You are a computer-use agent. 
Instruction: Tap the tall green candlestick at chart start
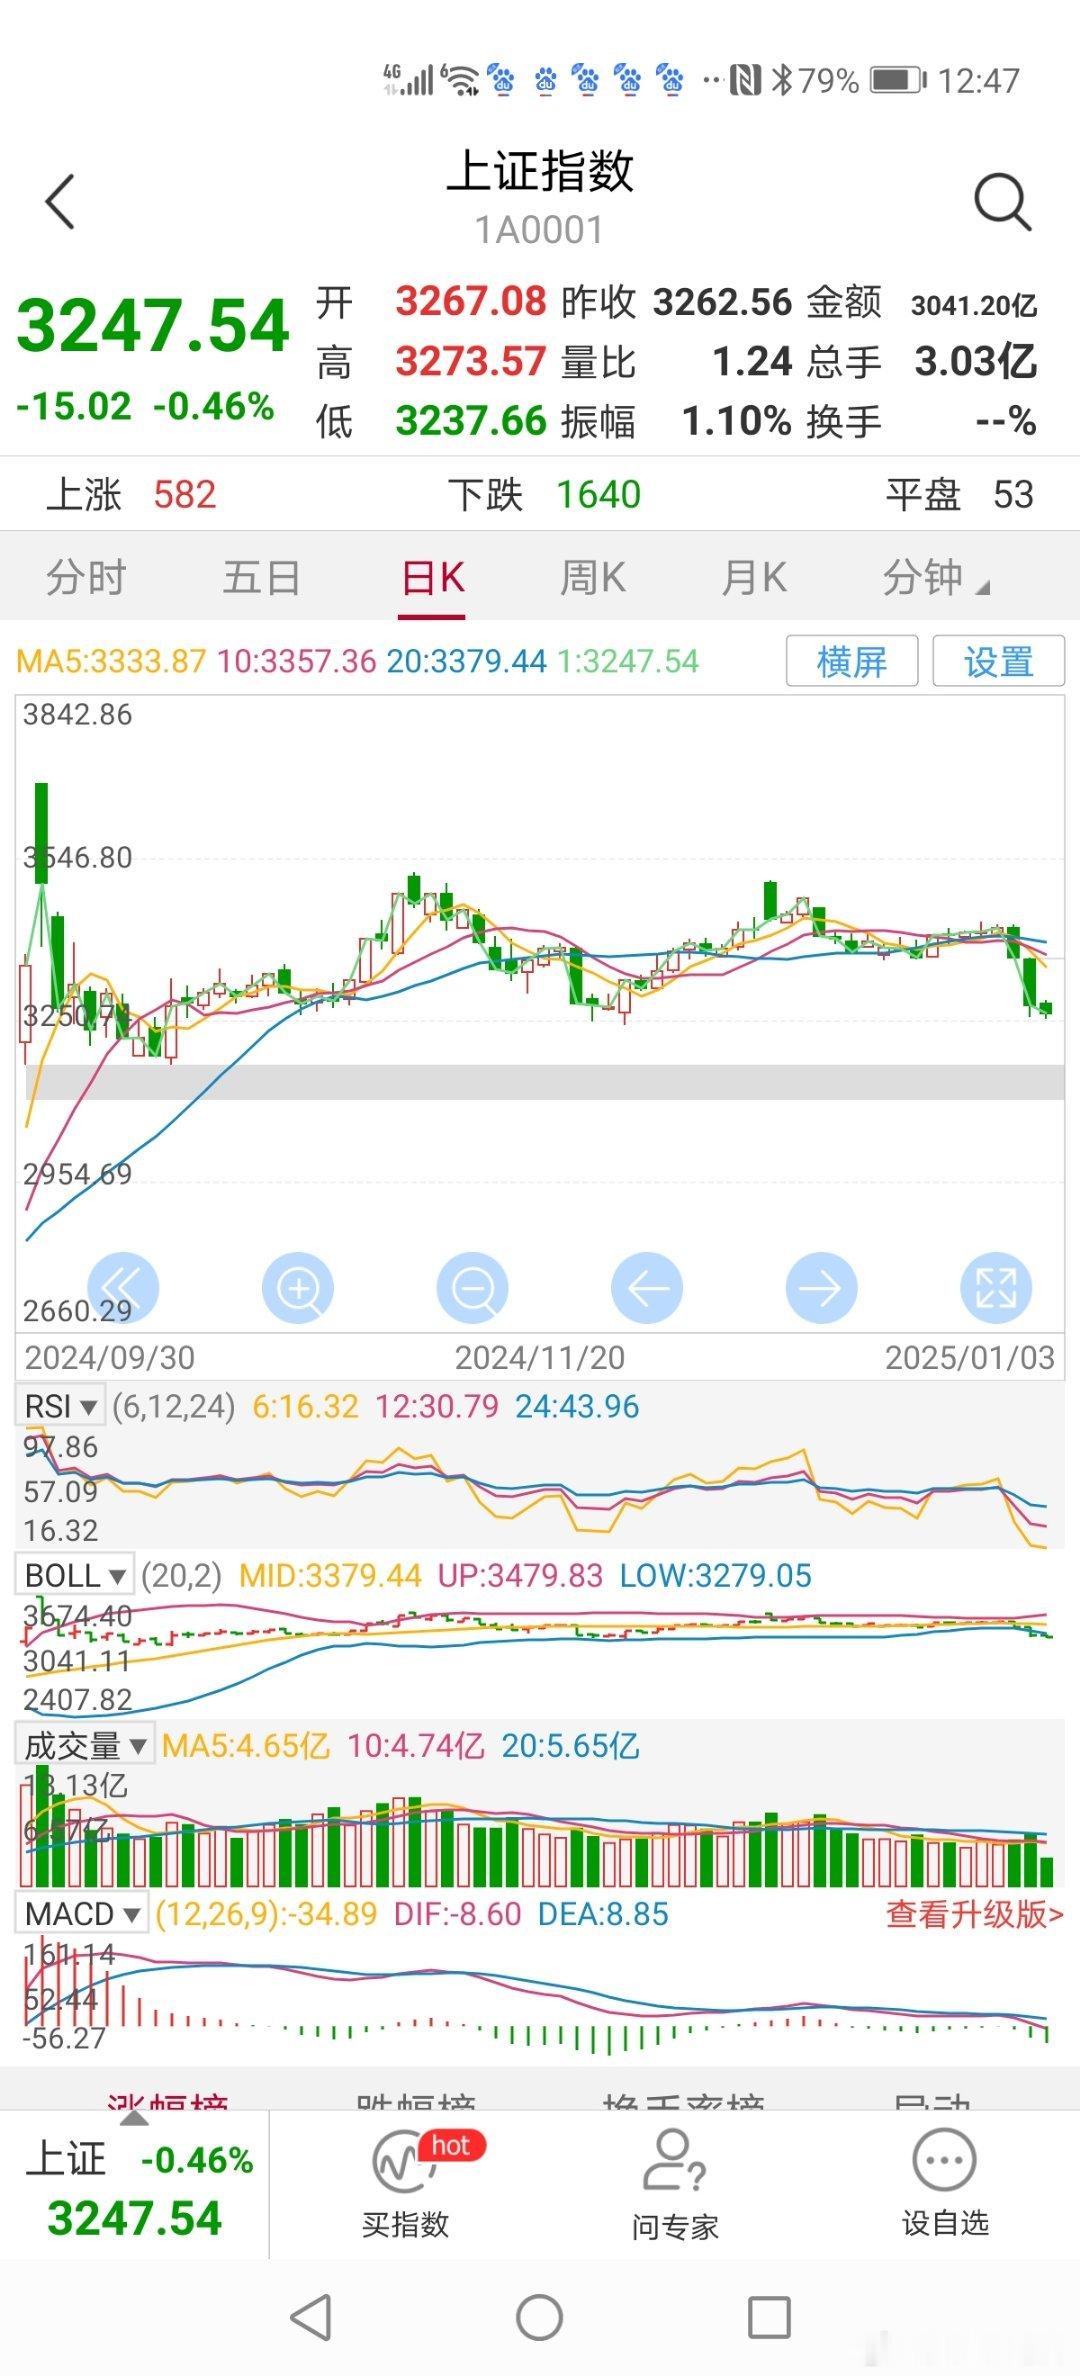point(41,833)
